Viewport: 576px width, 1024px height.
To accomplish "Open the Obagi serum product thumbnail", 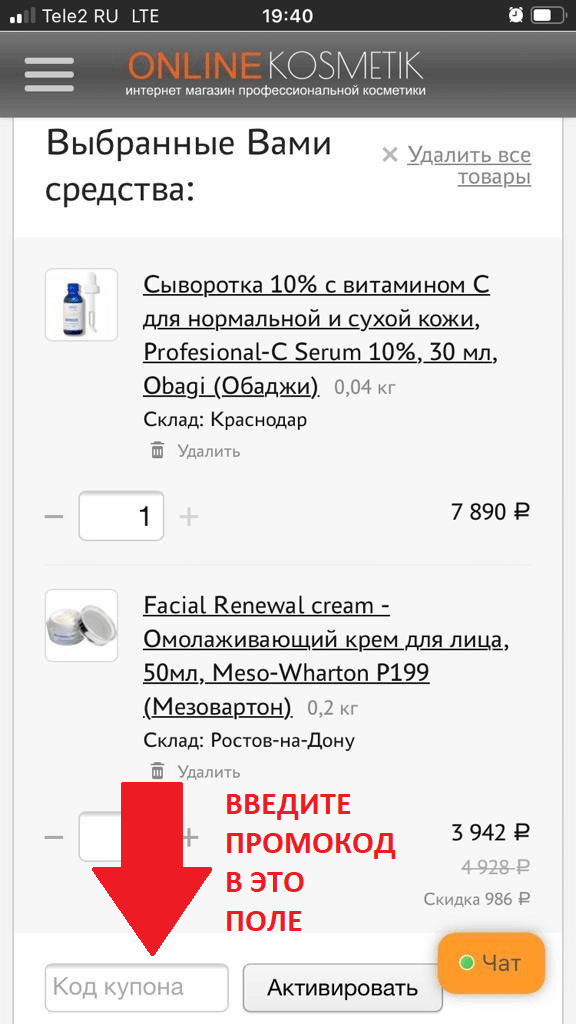I will 82,304.
